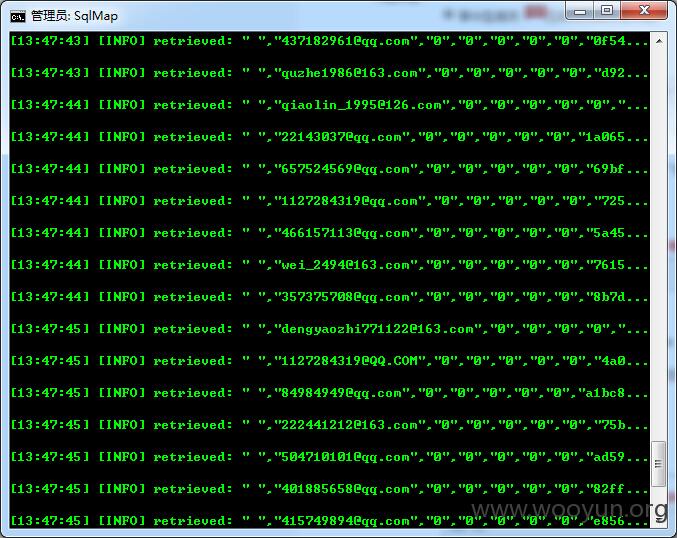
Task: Click the scrollbar up arrow
Action: pos(658,41)
